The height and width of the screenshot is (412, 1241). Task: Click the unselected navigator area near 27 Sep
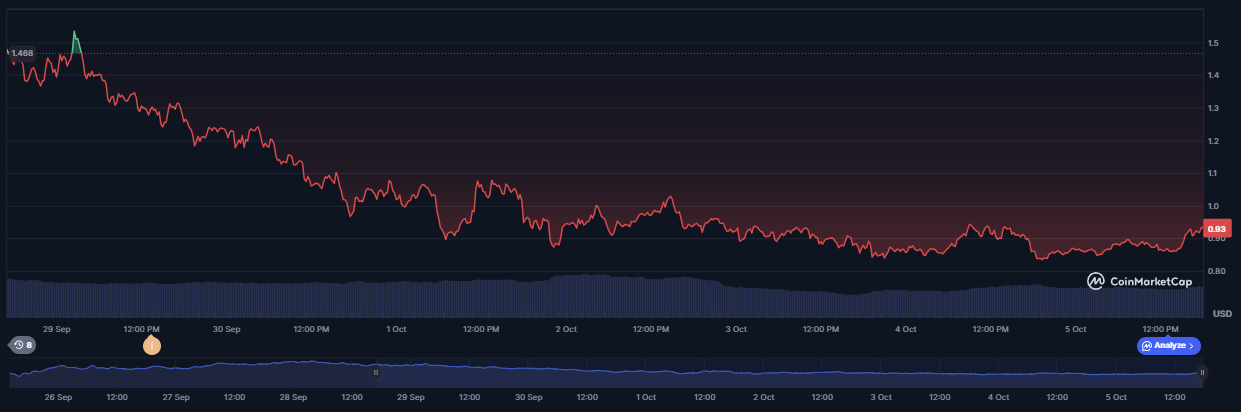click(176, 372)
